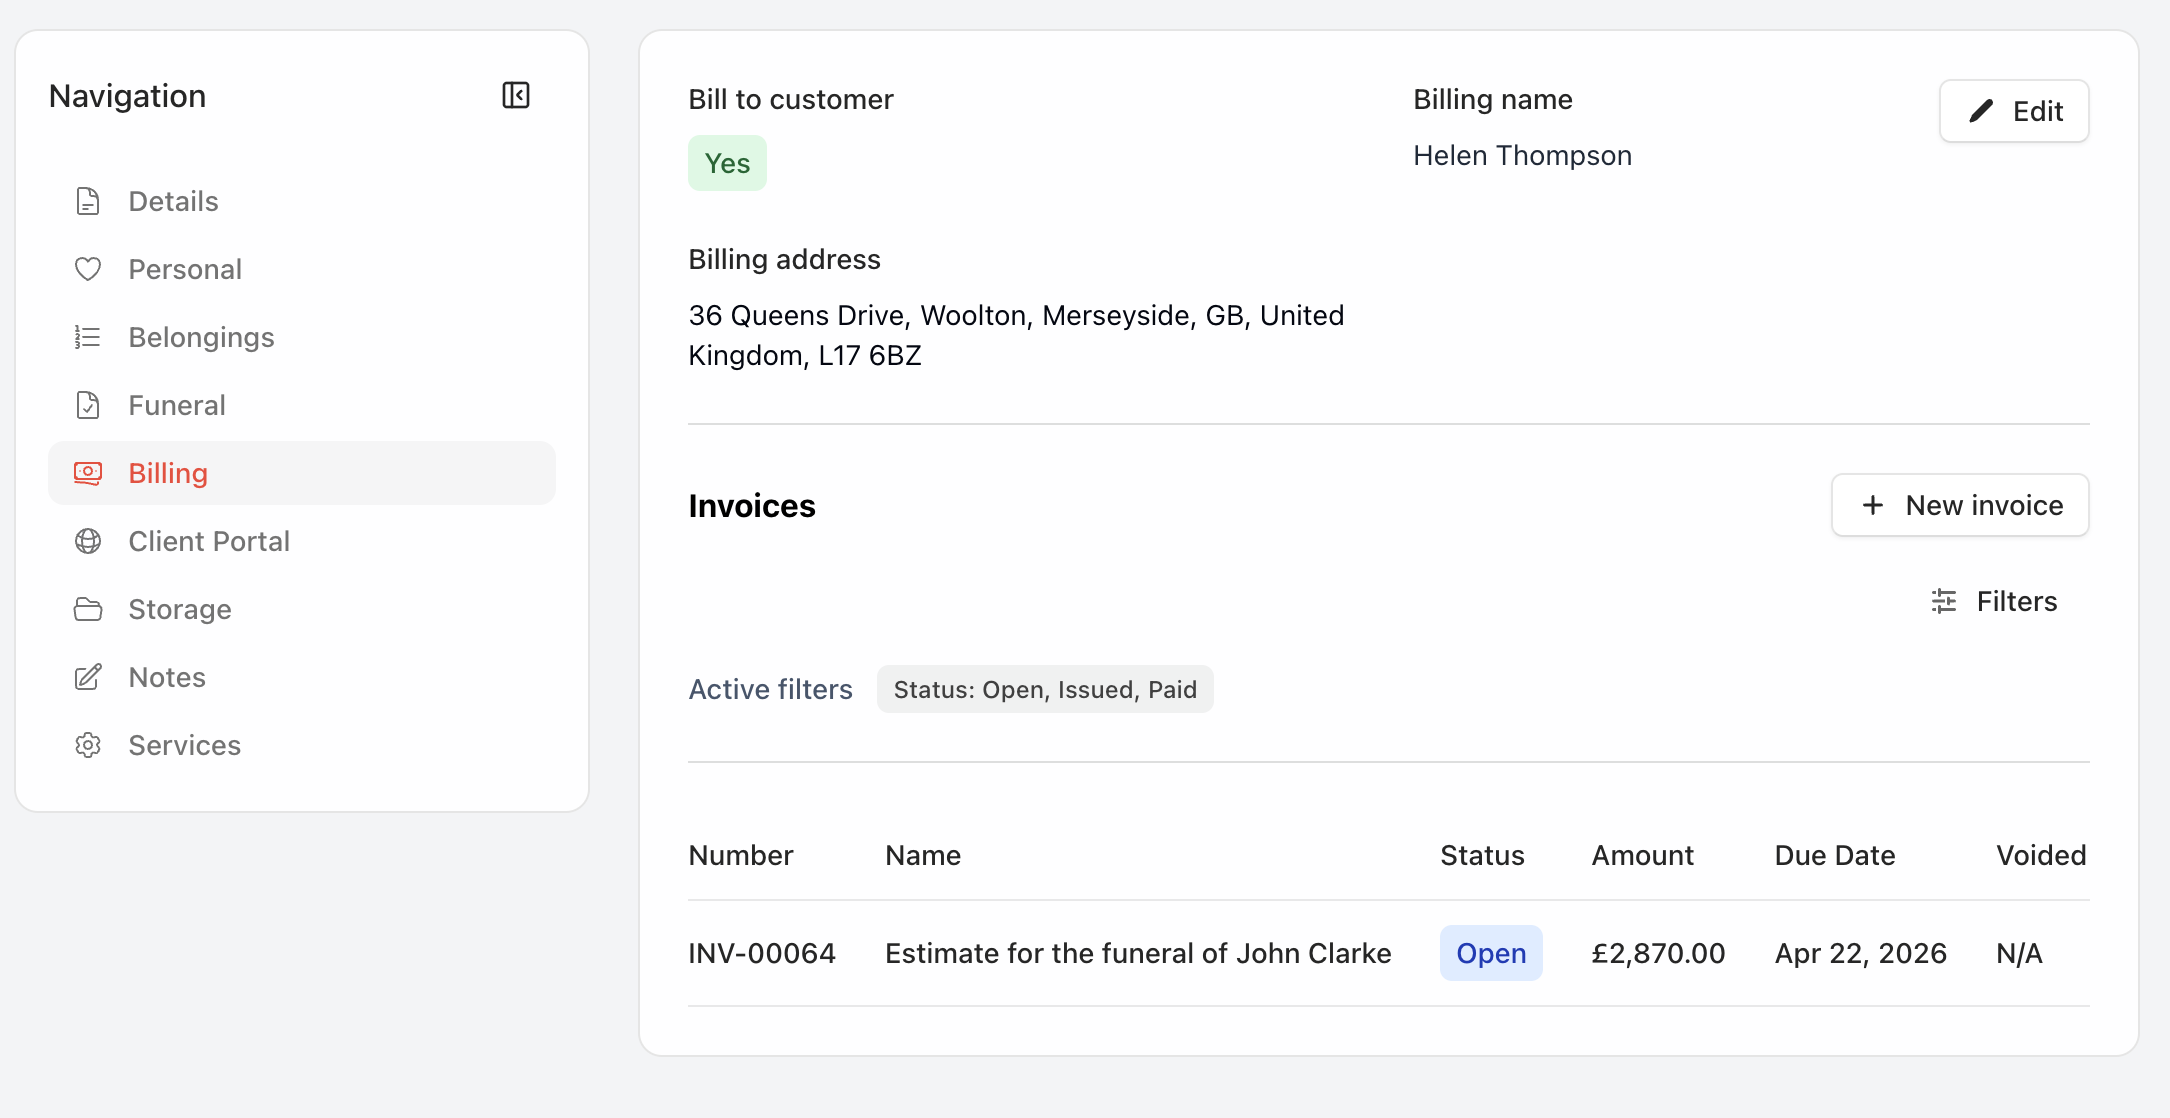Viewport: 2170px width, 1118px height.
Task: Click the Notes pencil icon
Action: 88,677
